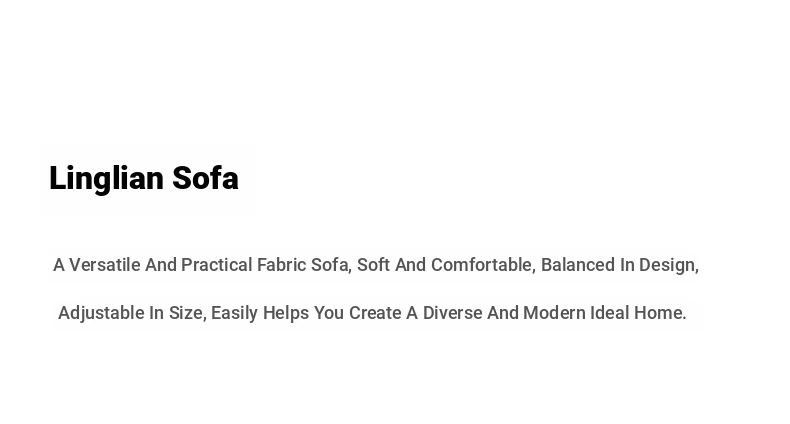
Task: Click the word Design ending the first line
Action: tap(668, 265)
